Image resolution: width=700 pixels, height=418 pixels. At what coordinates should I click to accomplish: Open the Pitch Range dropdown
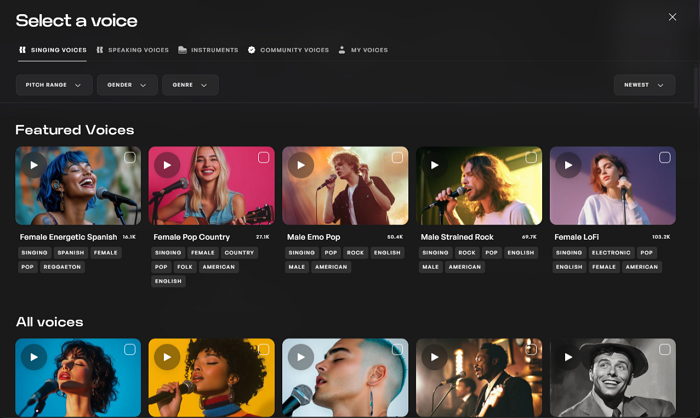coord(54,85)
